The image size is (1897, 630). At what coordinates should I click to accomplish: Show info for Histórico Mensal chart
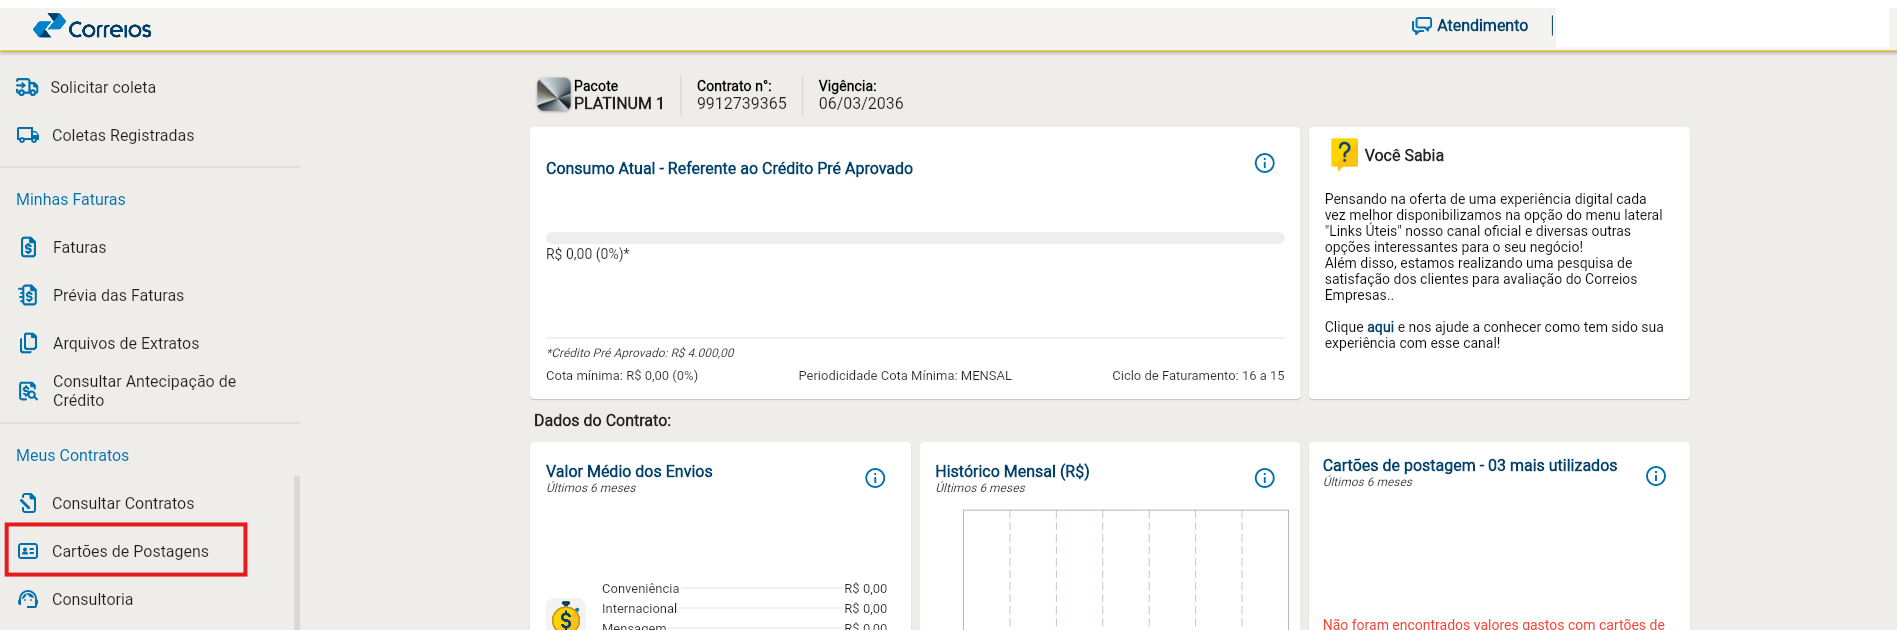pos(1264,478)
